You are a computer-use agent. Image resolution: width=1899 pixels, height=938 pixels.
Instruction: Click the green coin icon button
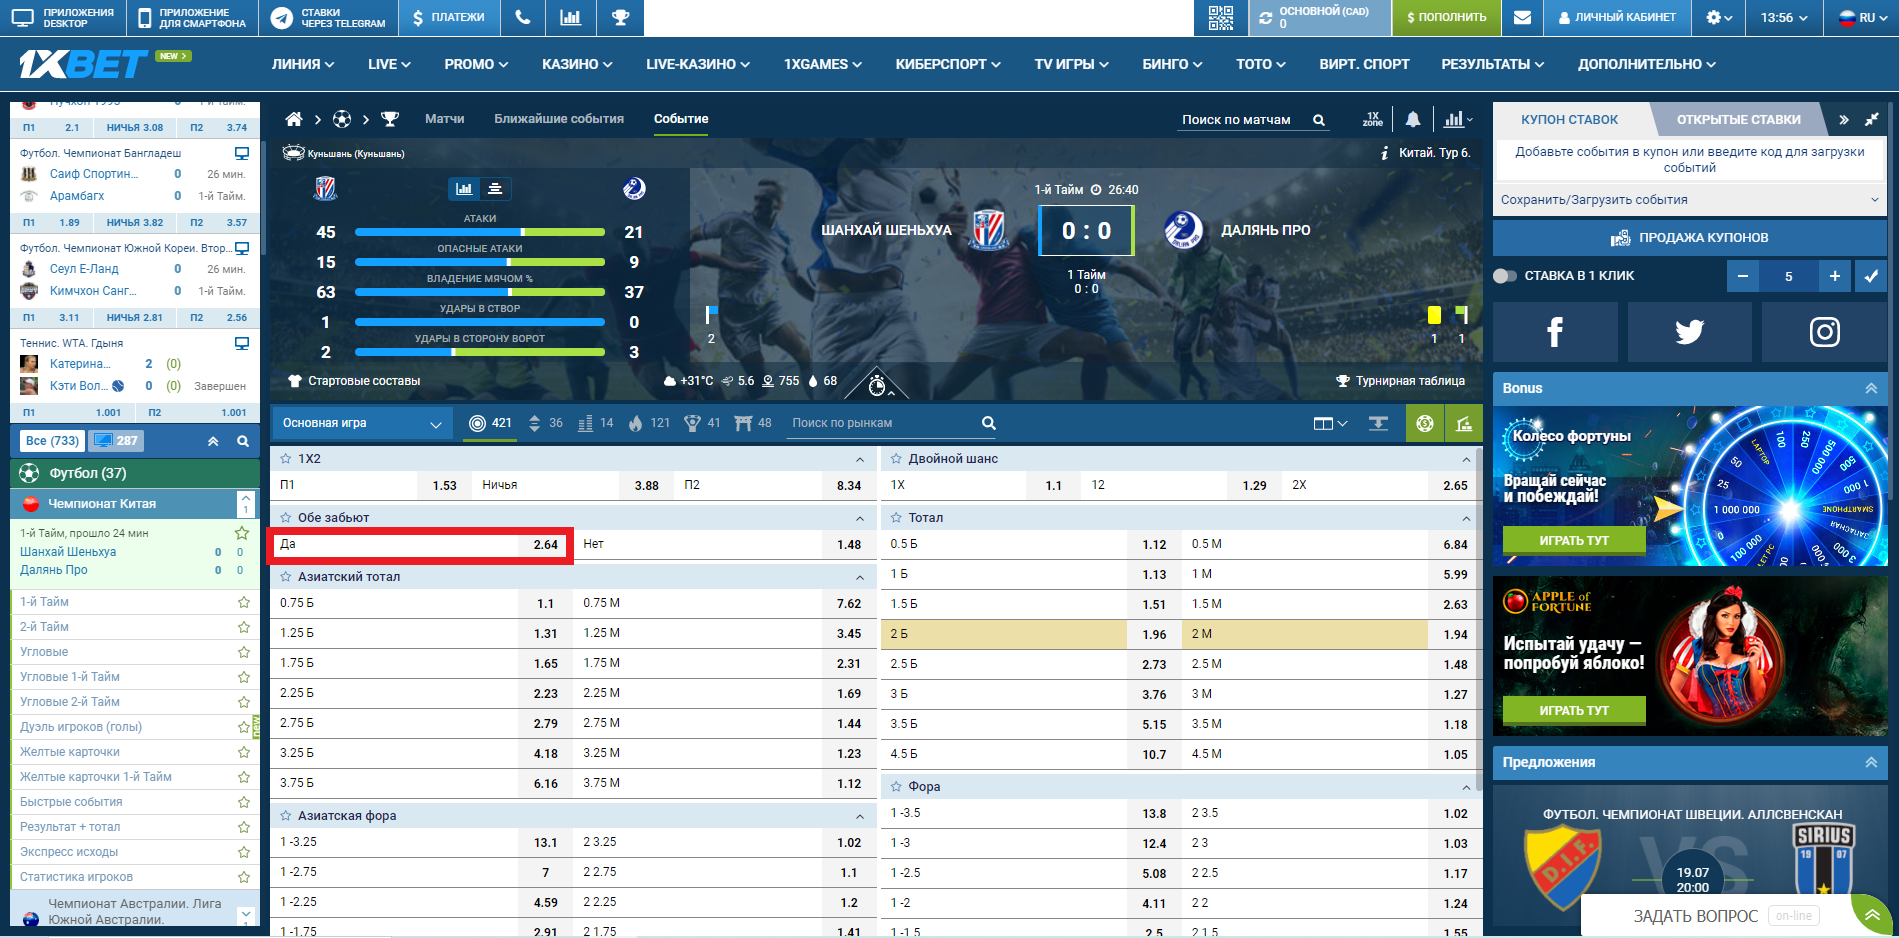click(1425, 423)
